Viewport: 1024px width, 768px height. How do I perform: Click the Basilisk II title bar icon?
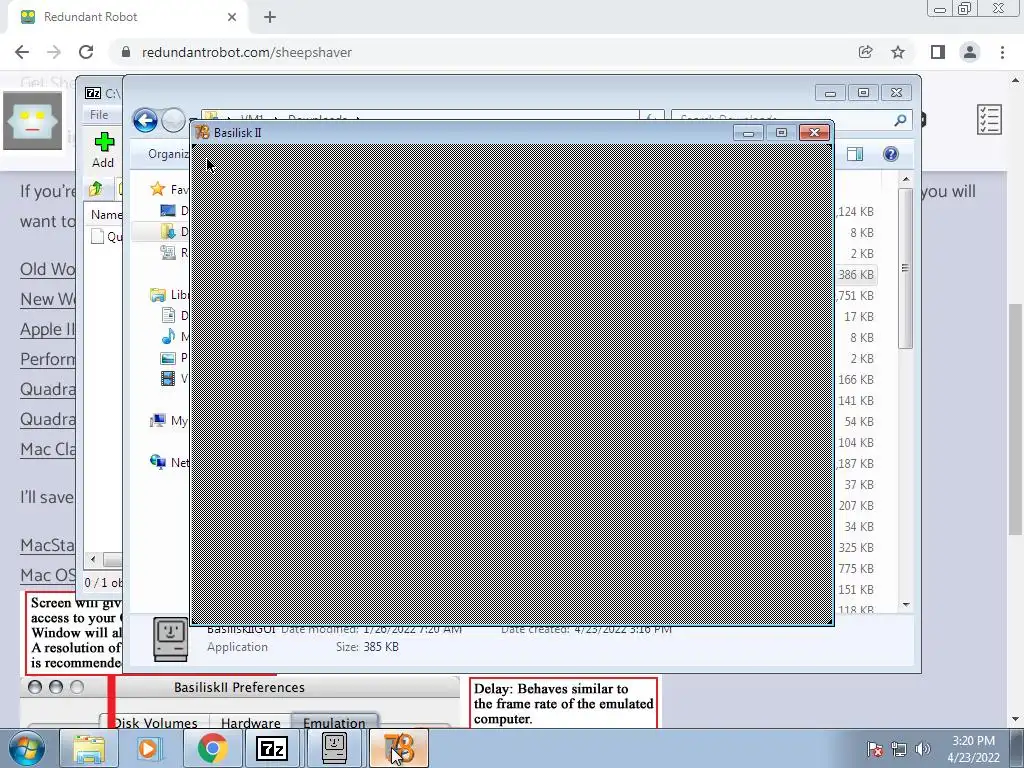tap(202, 133)
